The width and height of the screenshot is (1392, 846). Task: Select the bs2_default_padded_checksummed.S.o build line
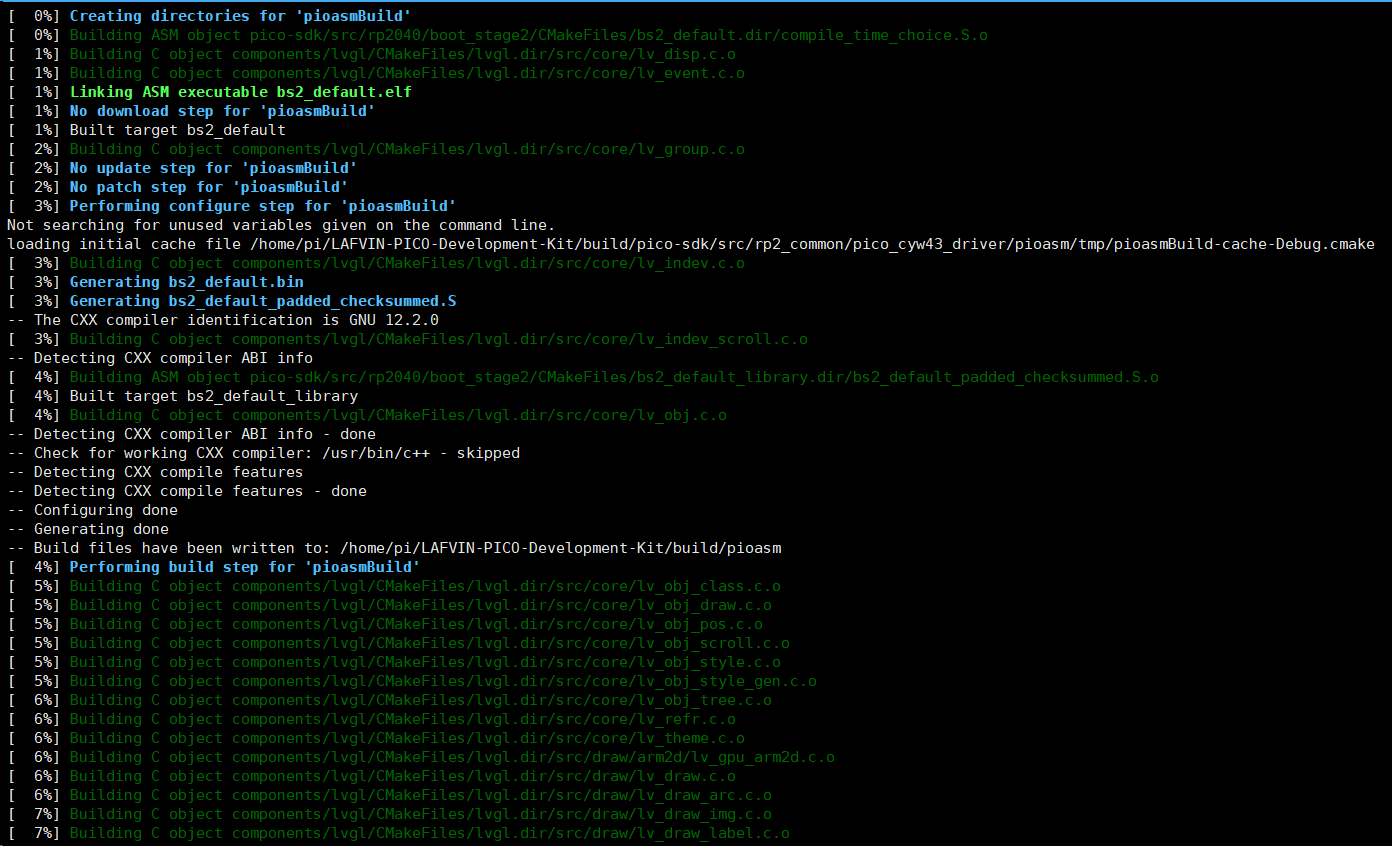tap(582, 377)
